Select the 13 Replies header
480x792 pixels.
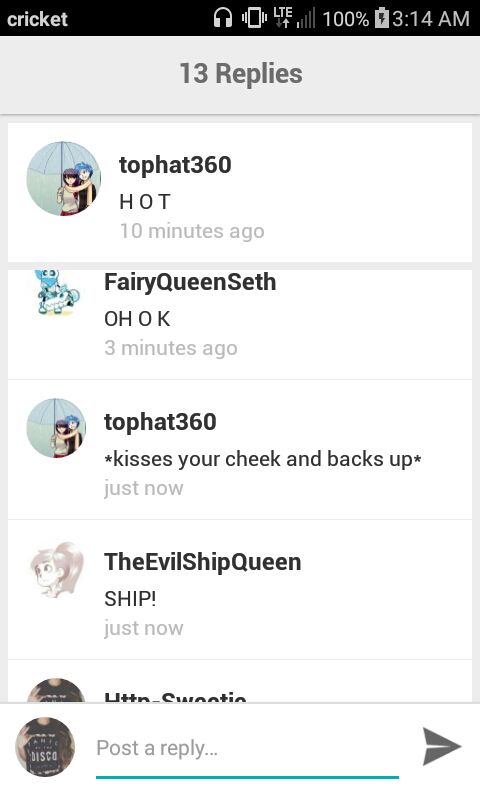tap(241, 74)
